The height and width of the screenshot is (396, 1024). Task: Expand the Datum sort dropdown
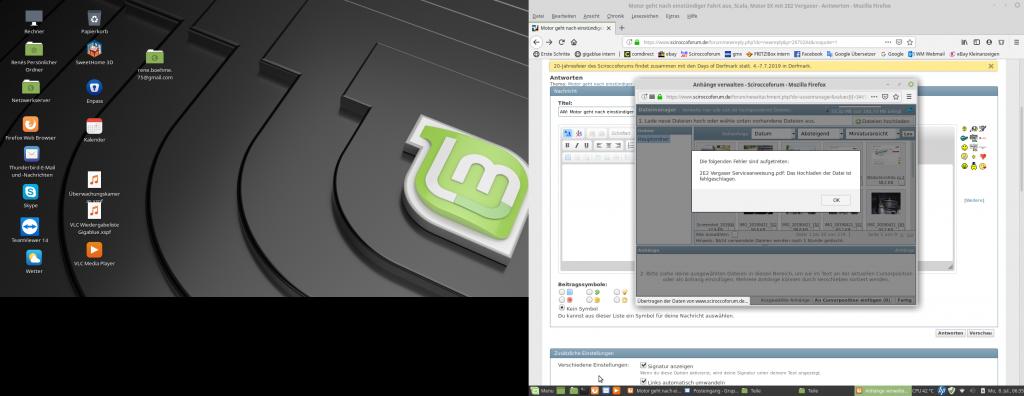773,133
